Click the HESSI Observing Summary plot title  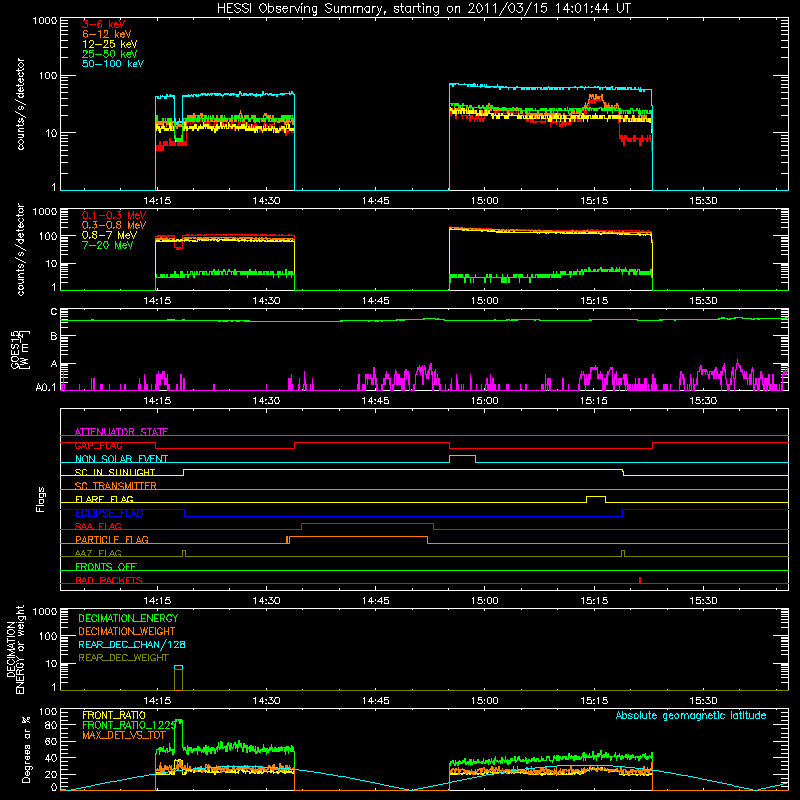click(423, 9)
